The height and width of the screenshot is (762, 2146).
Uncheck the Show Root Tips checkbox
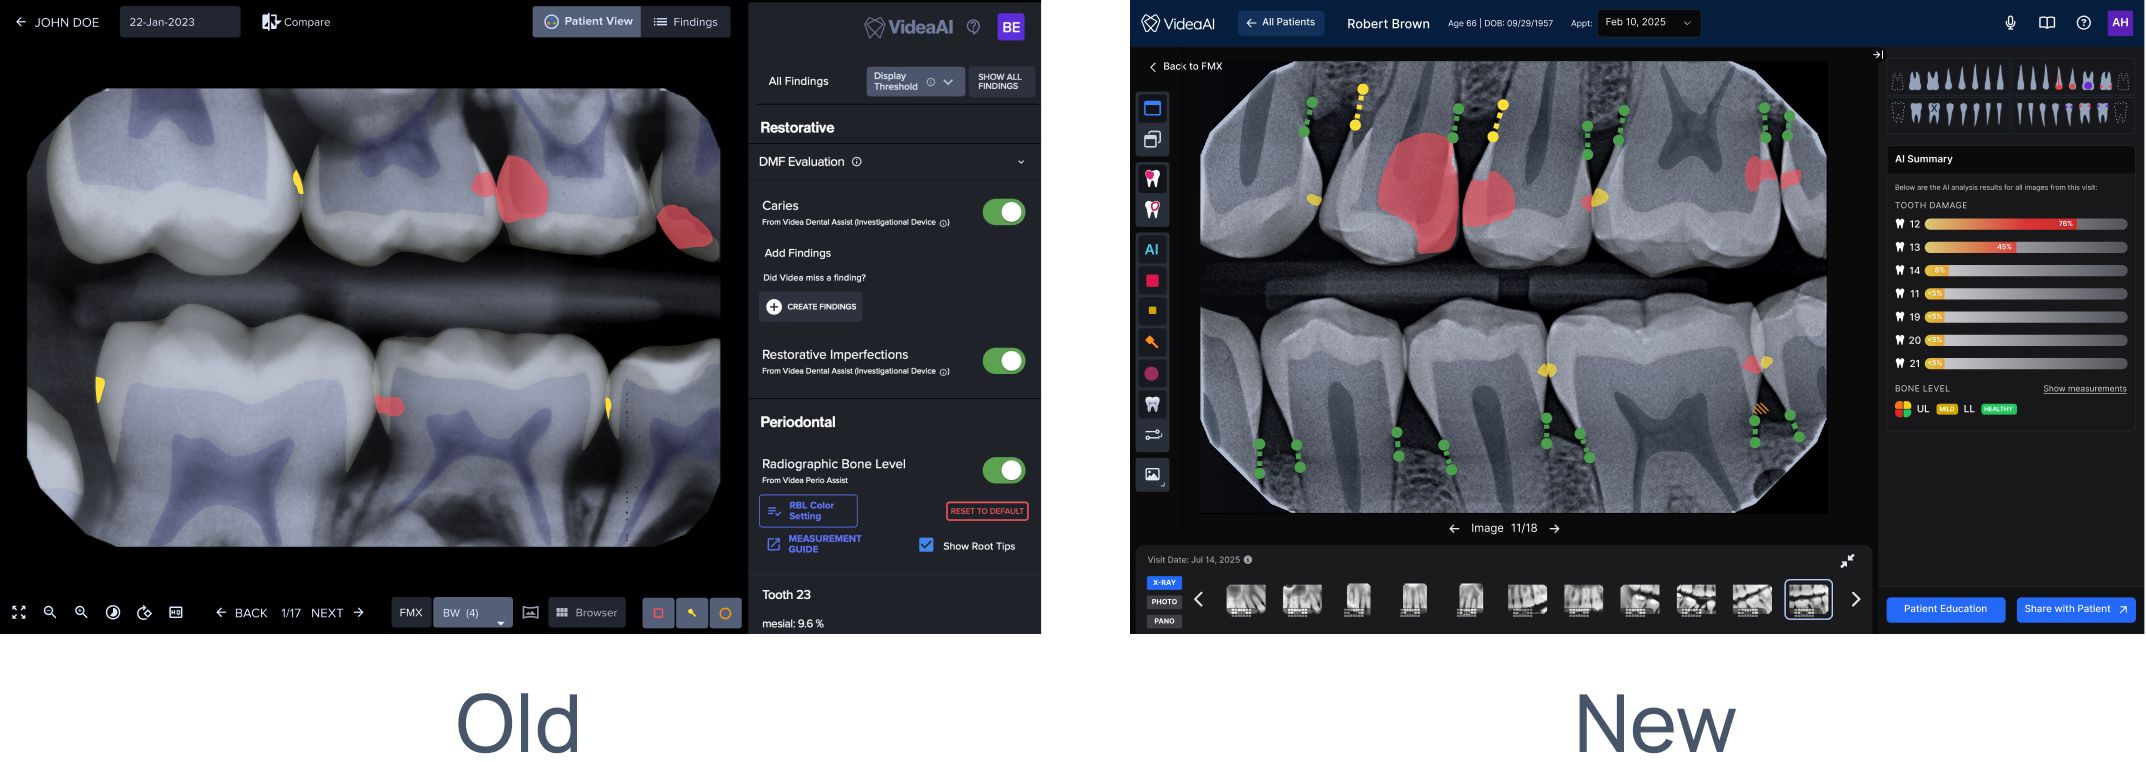[x=926, y=545]
